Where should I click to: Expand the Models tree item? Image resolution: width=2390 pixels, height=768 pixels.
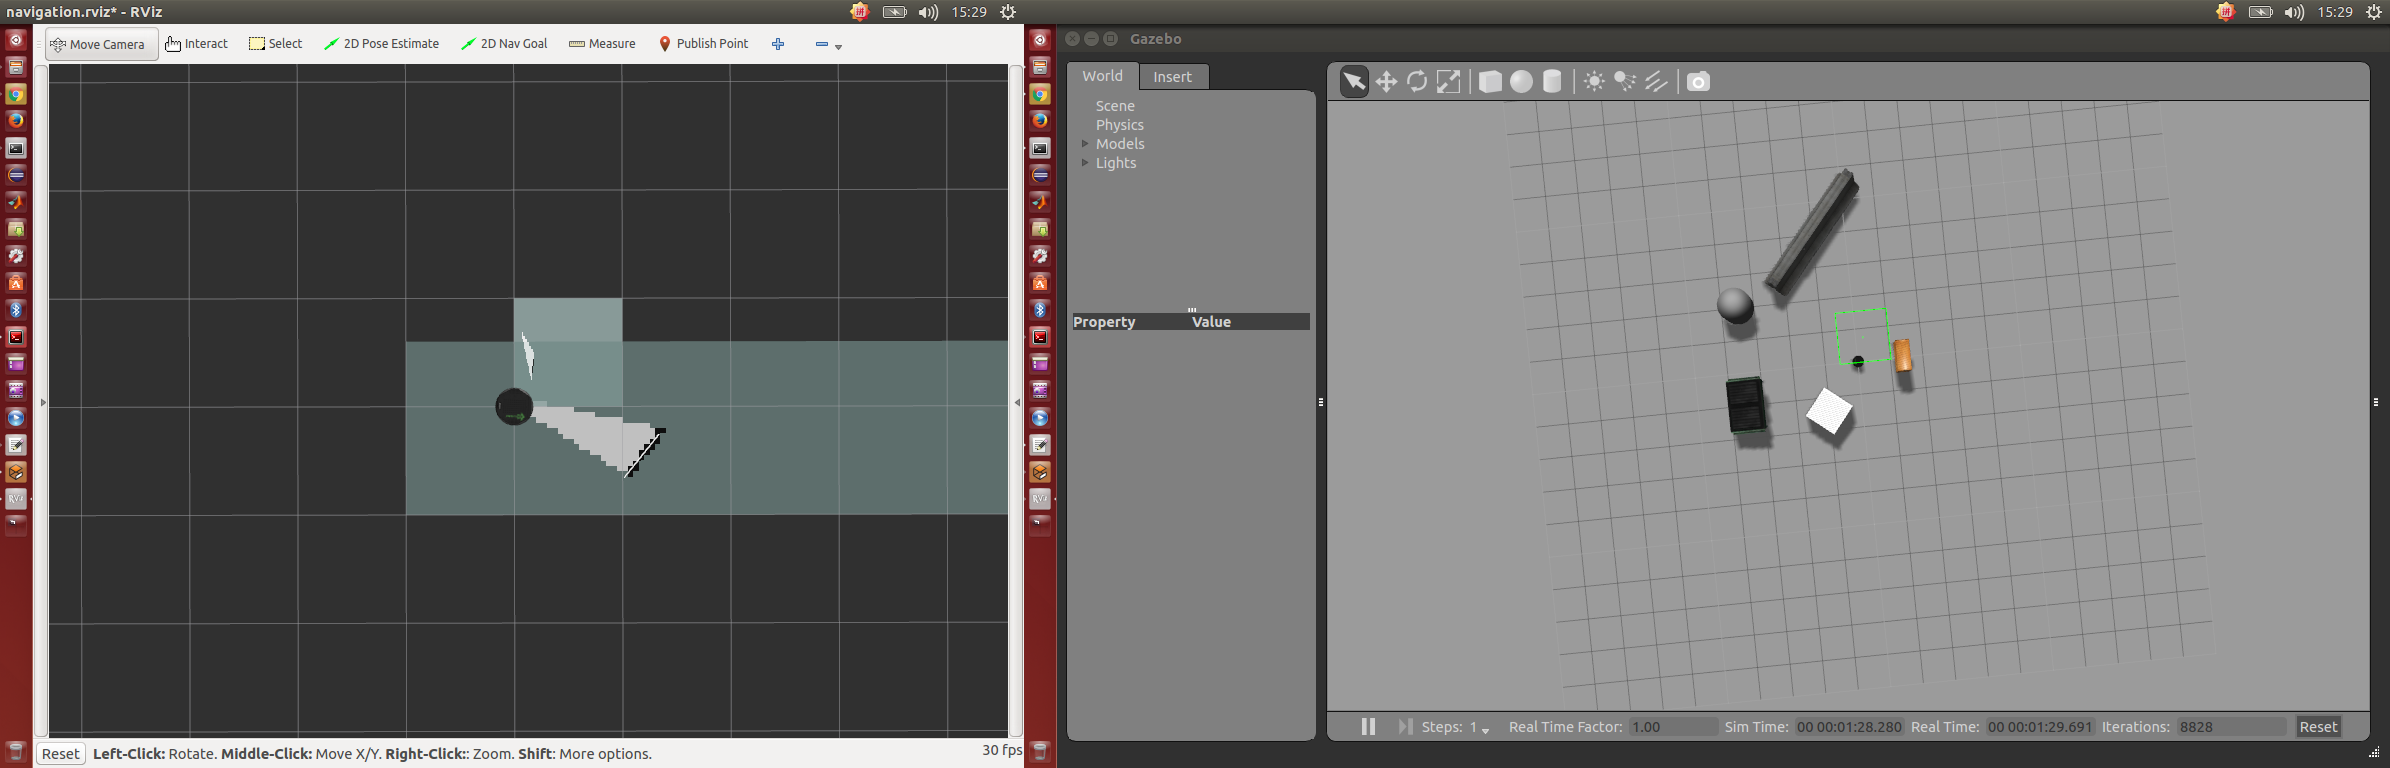[1085, 144]
